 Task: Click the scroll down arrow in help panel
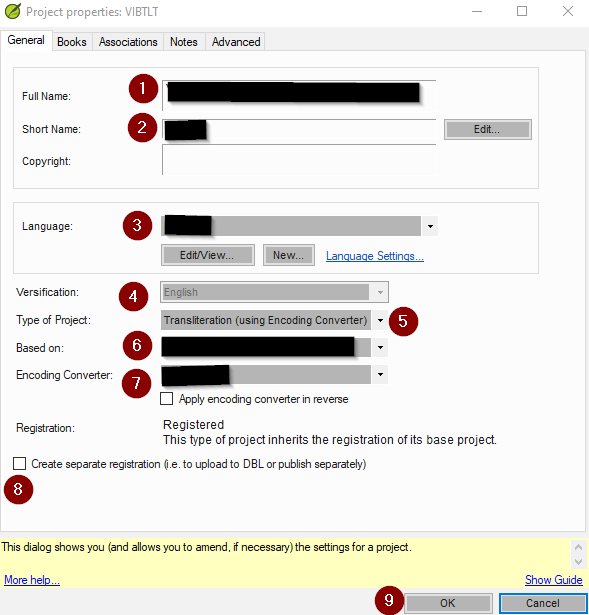[578, 562]
